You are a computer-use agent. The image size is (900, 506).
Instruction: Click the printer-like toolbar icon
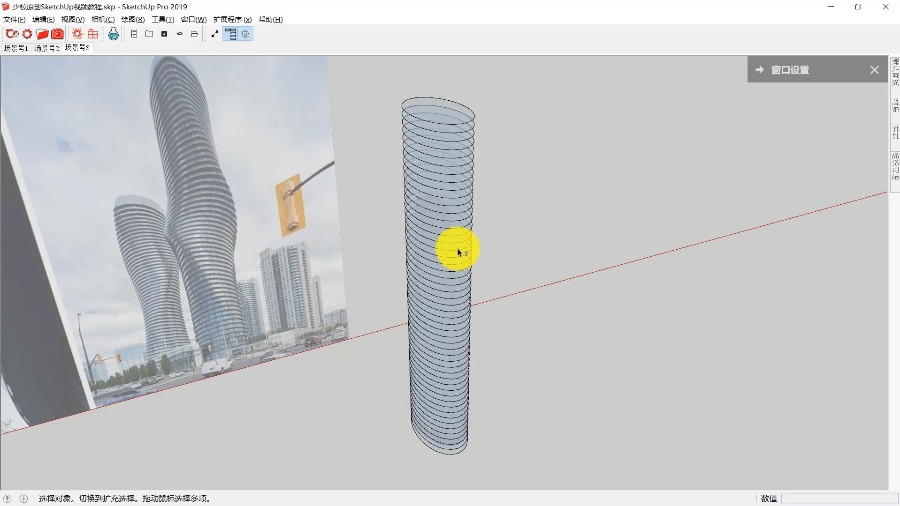coord(195,34)
